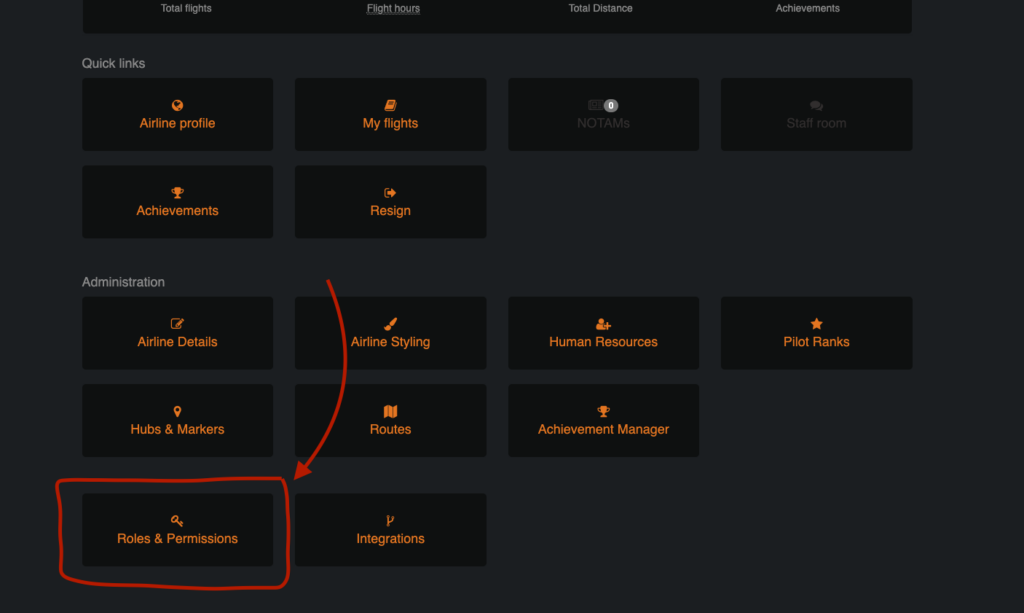
Task: Click the add-user icon above Human Resources
Action: tap(603, 324)
